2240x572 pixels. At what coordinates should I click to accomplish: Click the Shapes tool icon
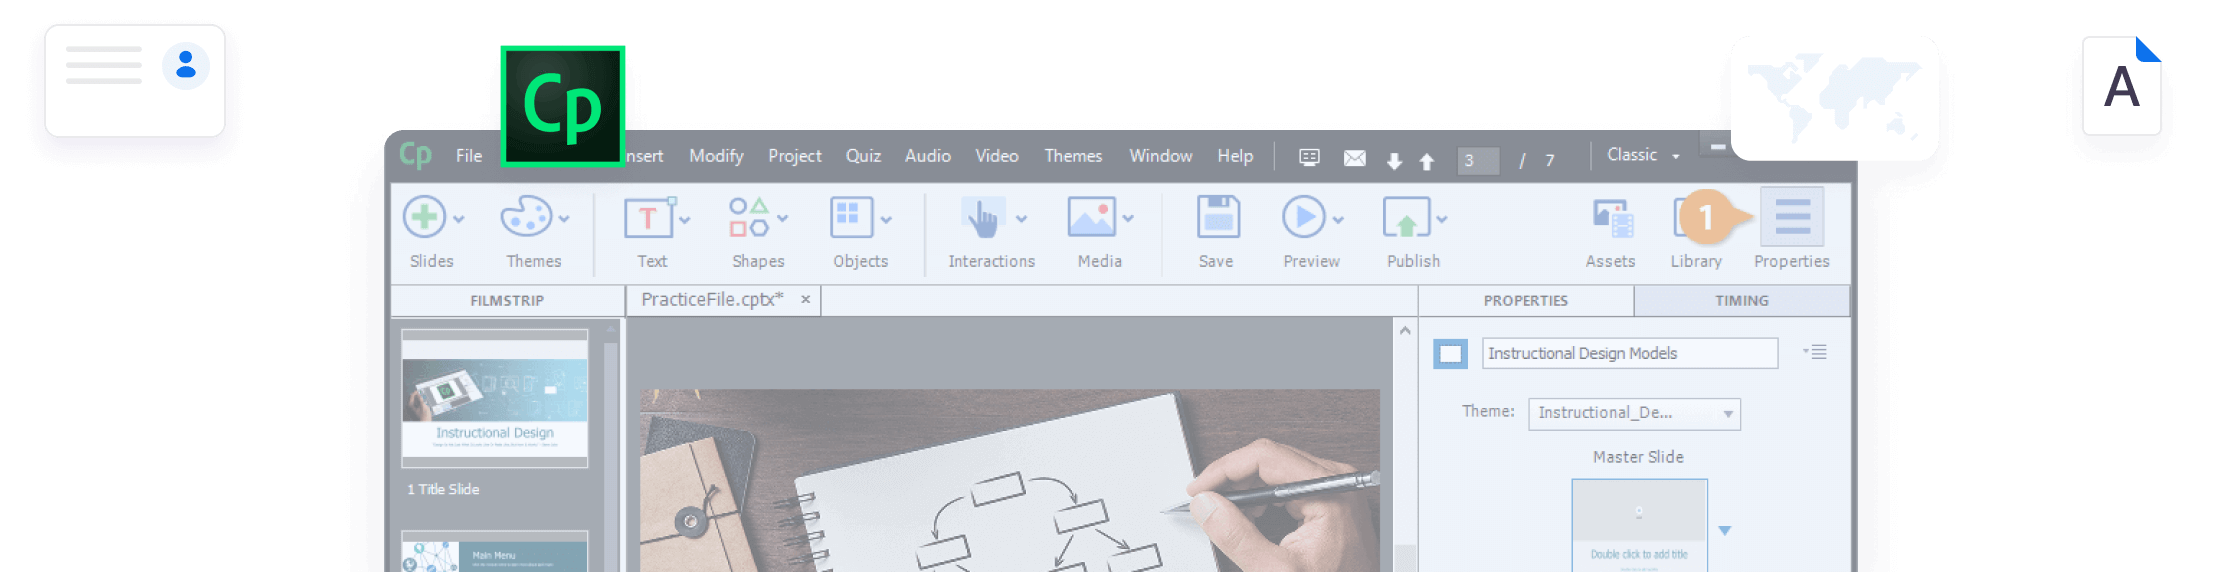pos(749,217)
